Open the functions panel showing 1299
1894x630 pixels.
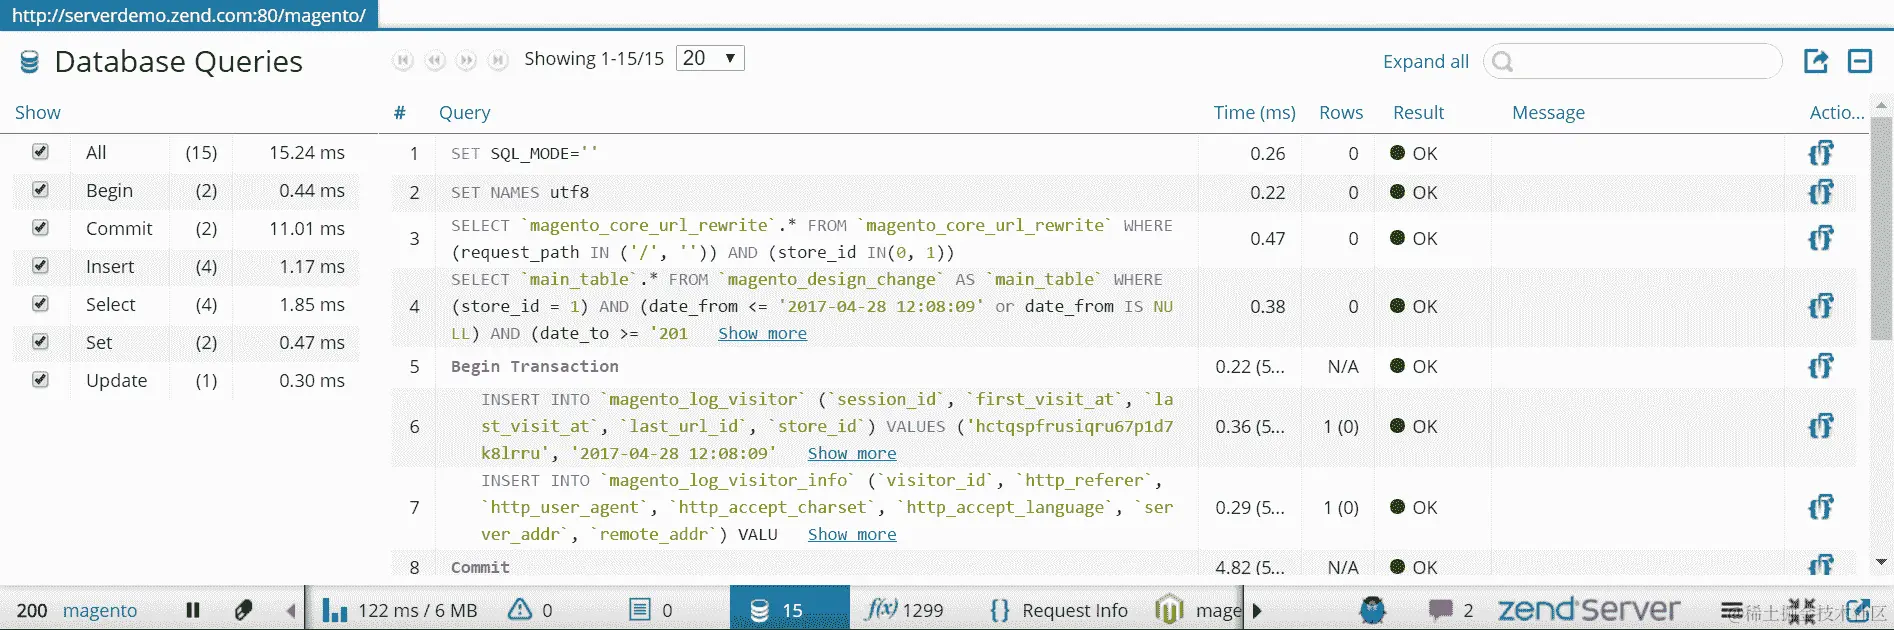tap(905, 610)
